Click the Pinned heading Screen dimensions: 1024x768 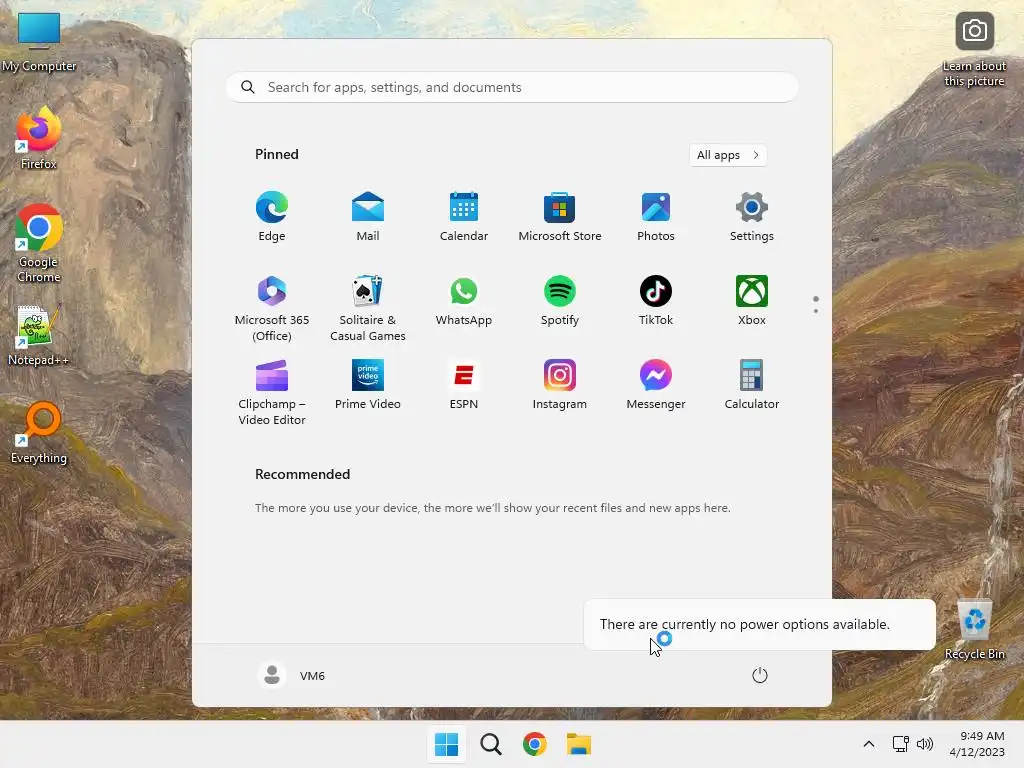coord(277,154)
